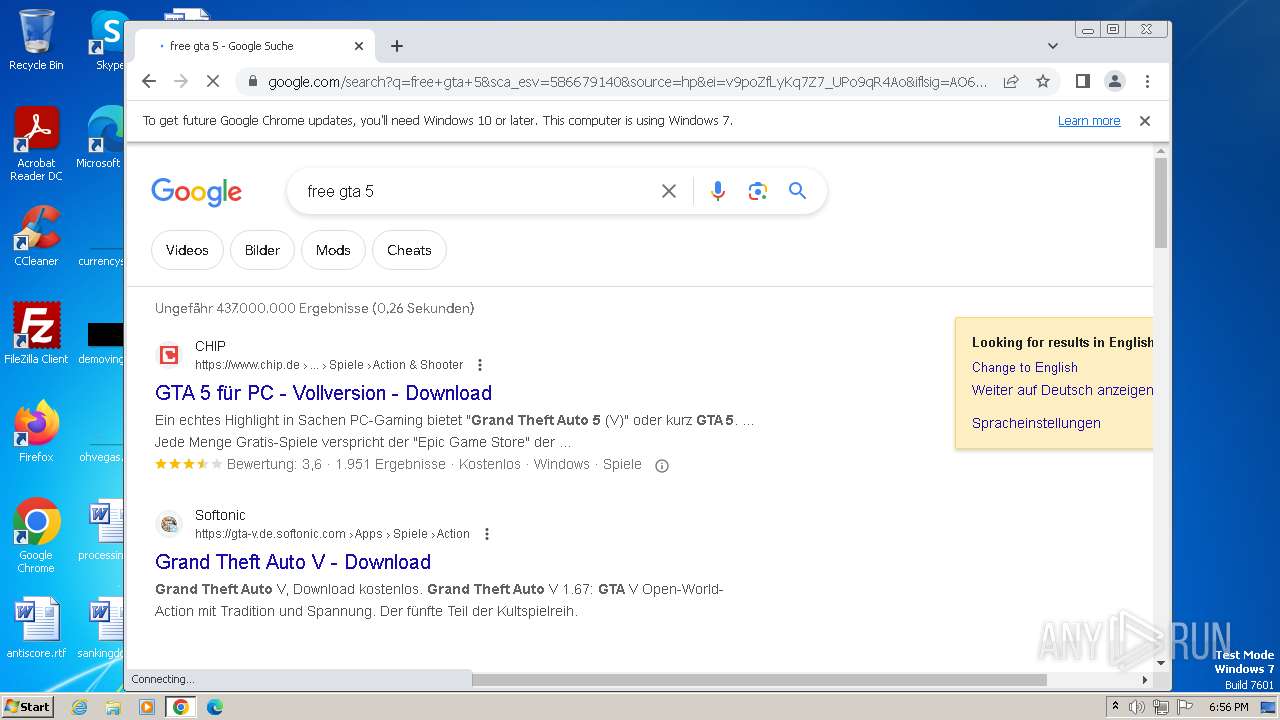Screen dimensions: 1280x720
Task: Select the 'free gta 5 - Google Suche' tab
Action: (x=255, y=46)
